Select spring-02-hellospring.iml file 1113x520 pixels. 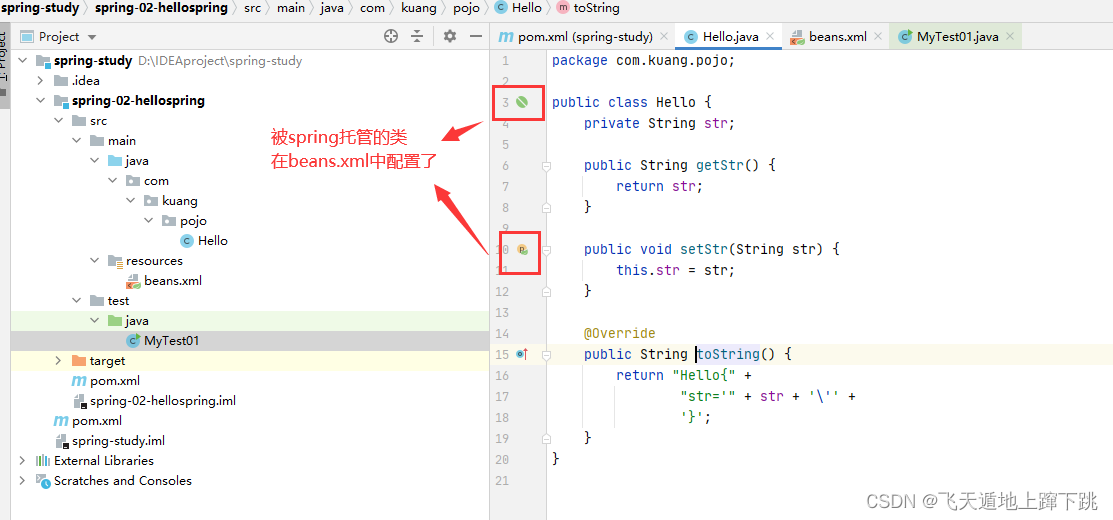154,401
